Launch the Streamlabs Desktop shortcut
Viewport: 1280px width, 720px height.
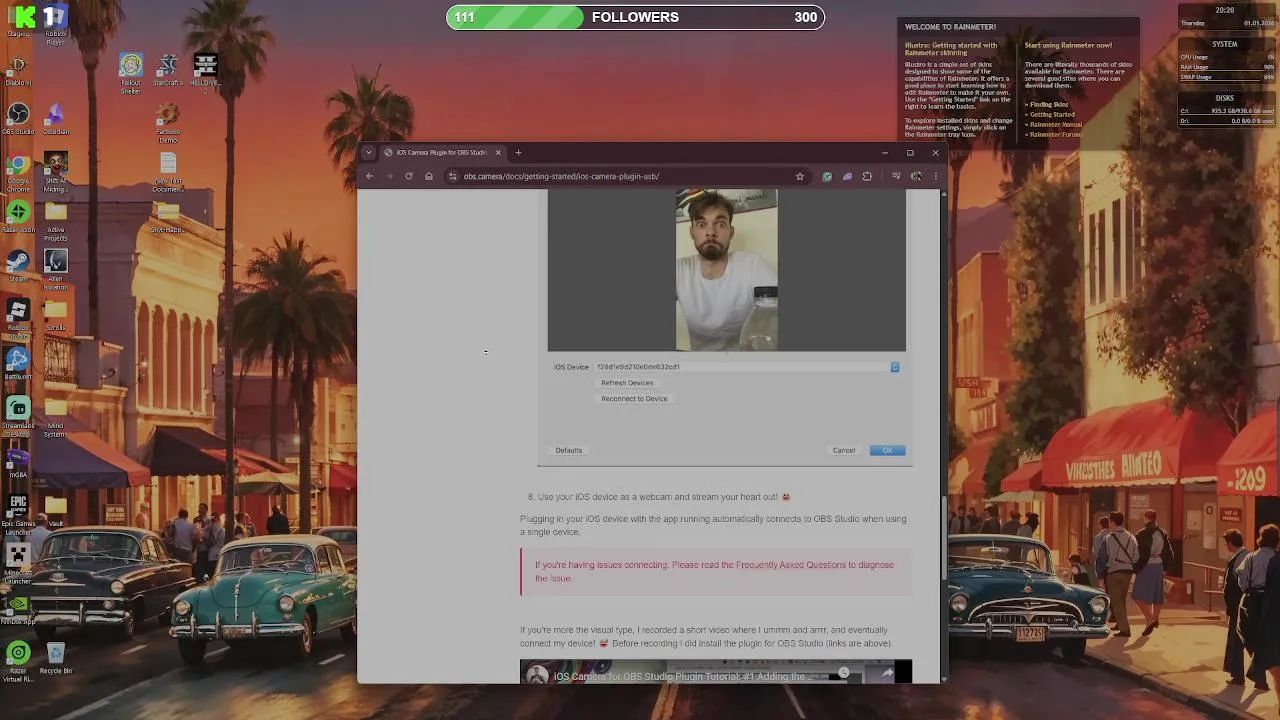(x=18, y=416)
